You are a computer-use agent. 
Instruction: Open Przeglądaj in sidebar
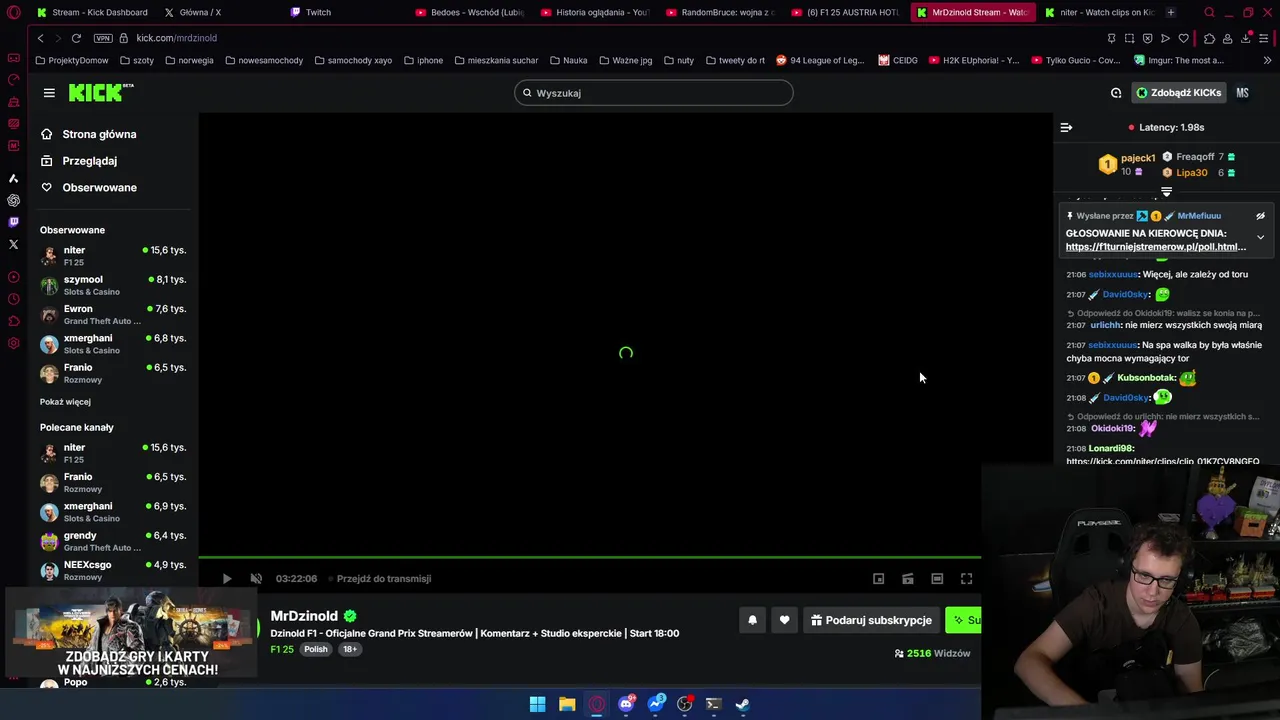(x=89, y=161)
